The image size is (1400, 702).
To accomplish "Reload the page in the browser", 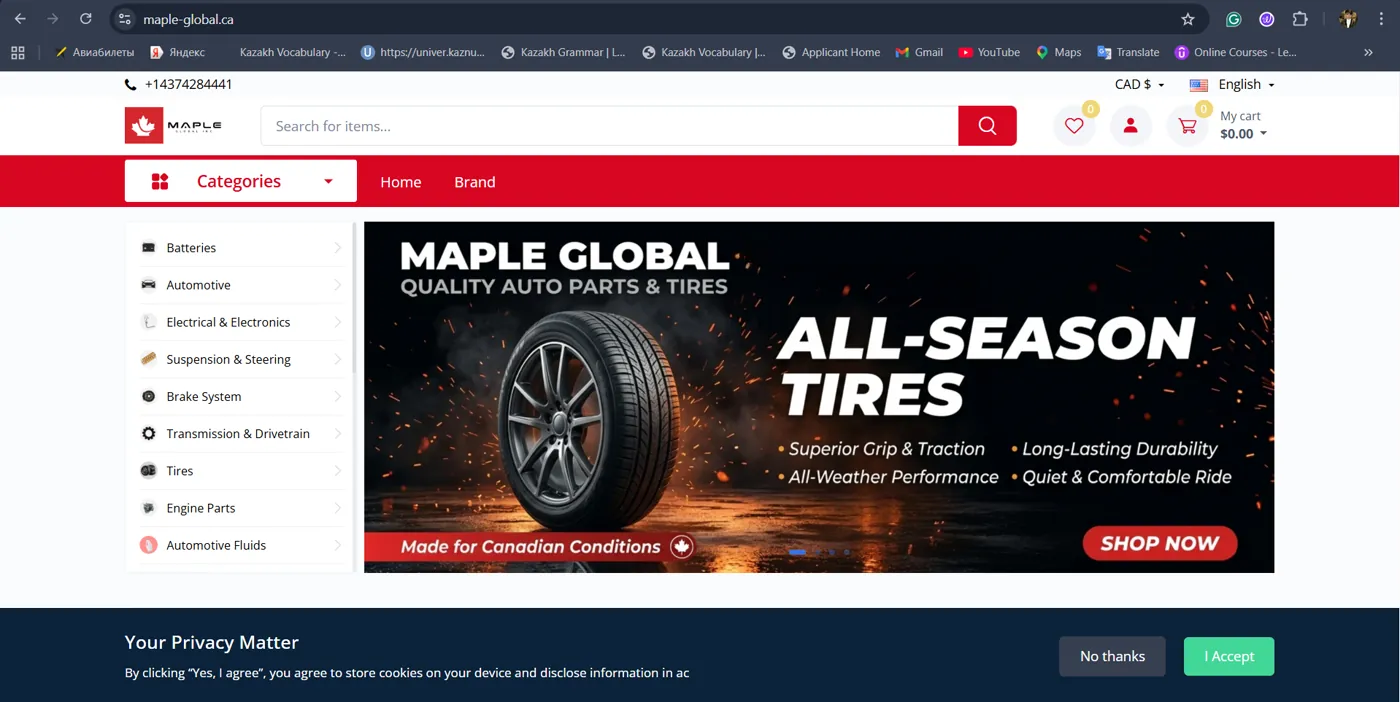I will coord(86,19).
